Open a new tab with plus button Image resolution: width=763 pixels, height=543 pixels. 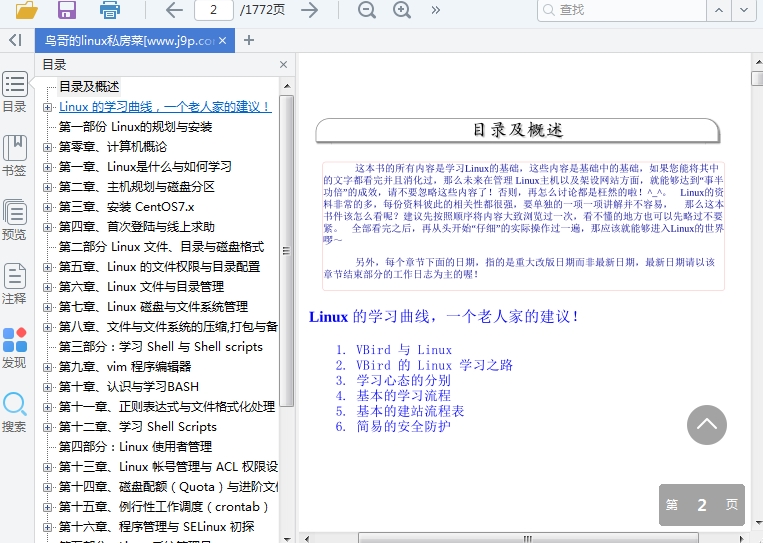(249, 41)
